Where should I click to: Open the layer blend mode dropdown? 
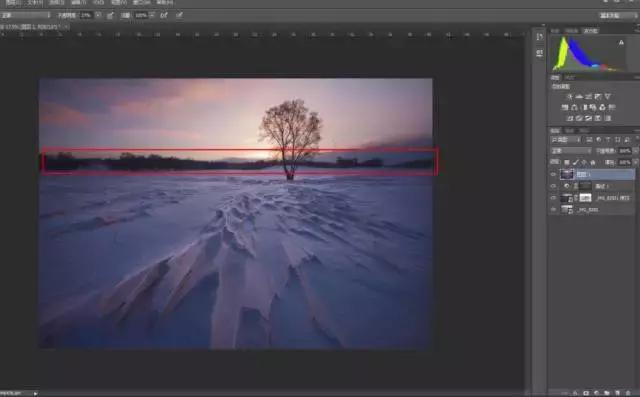point(571,151)
